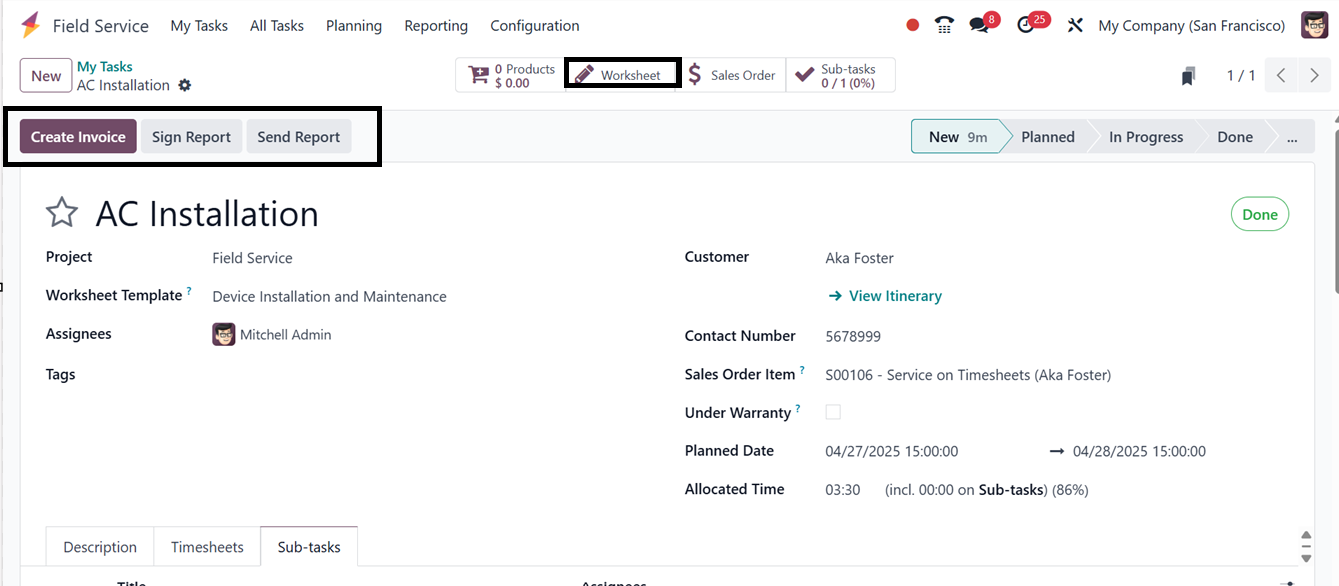Click the Create Invoice button

(78, 137)
